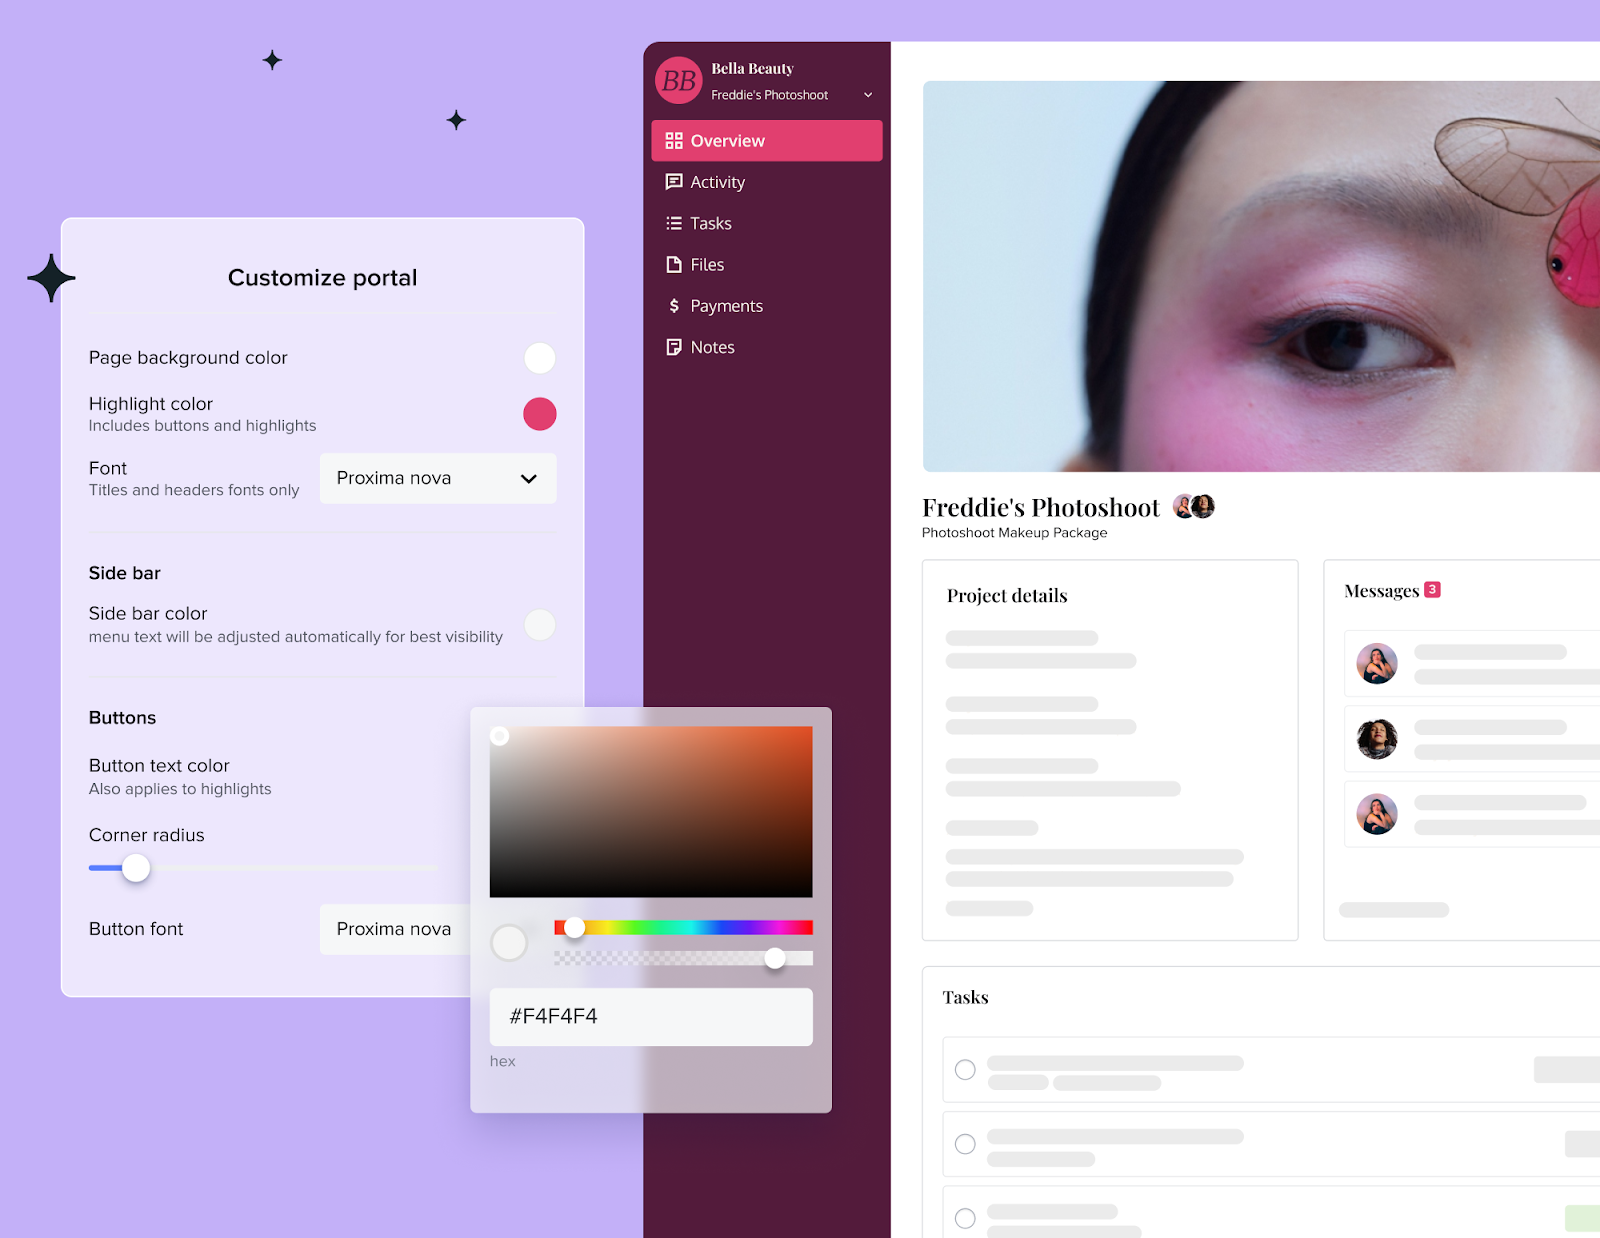Click the Activity chat icon
1600x1238 pixels.
[674, 182]
